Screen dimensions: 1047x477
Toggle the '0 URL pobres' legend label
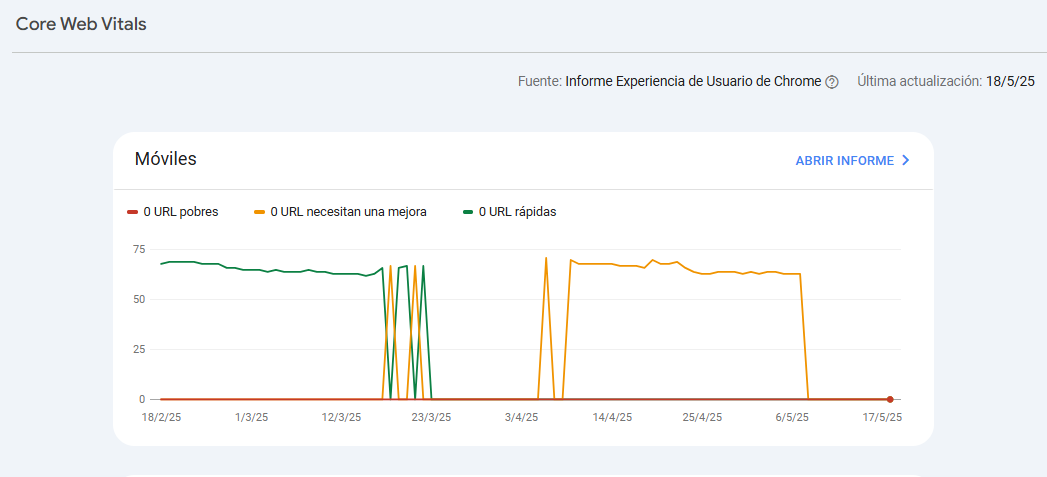coord(180,212)
